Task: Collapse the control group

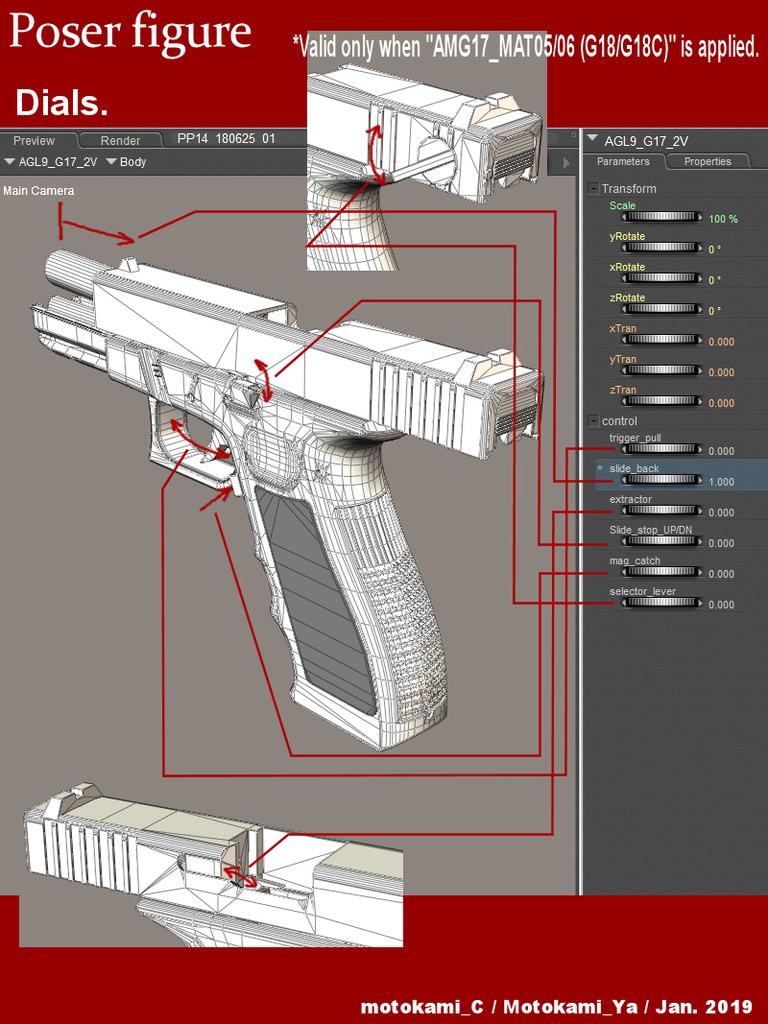Action: (x=593, y=421)
